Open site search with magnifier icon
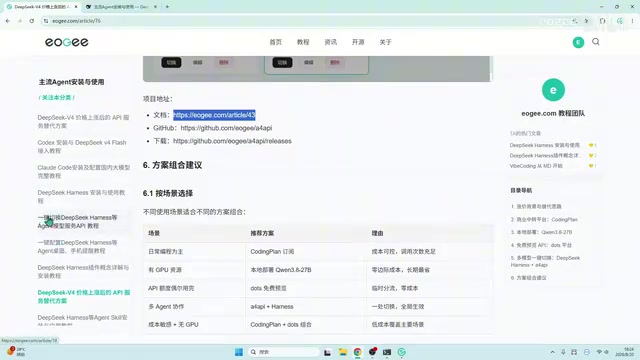 coord(596,42)
